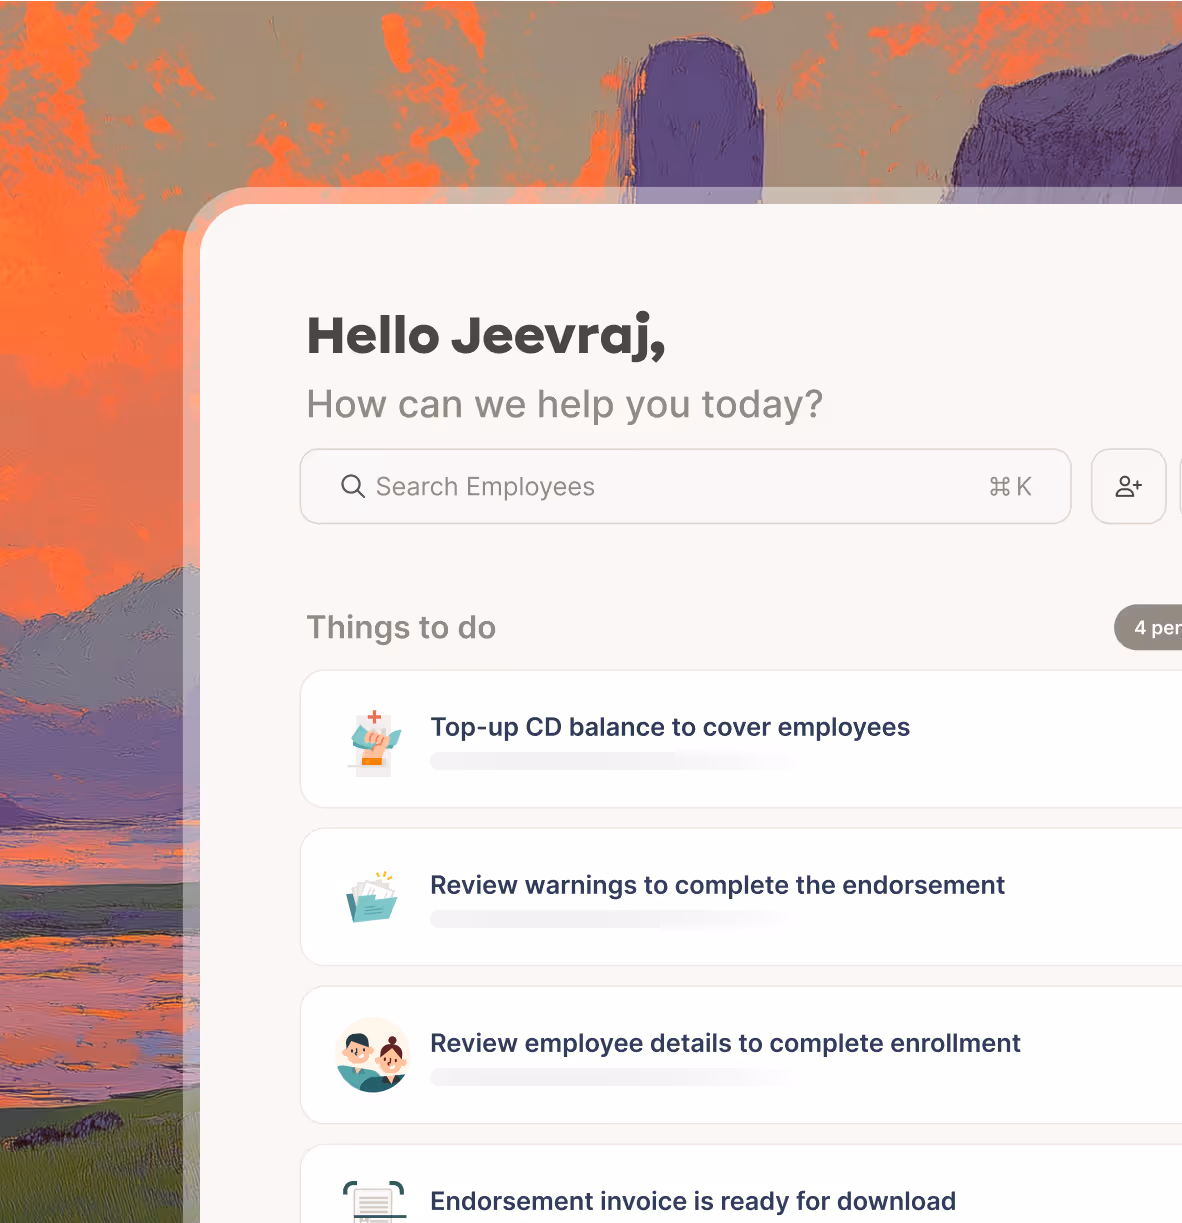Click the 'Hello Jeevraj,' greeting heading
This screenshot has height=1223, width=1182.
(486, 336)
